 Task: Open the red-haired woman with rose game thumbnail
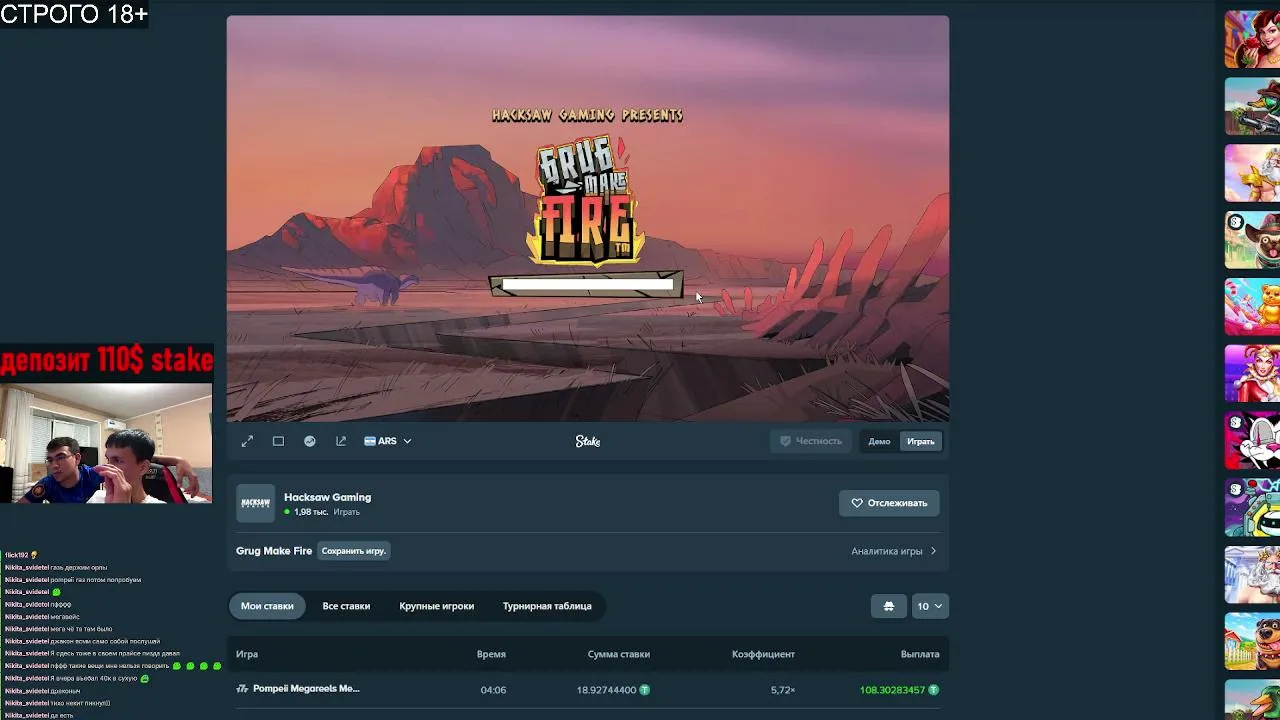pos(1252,39)
